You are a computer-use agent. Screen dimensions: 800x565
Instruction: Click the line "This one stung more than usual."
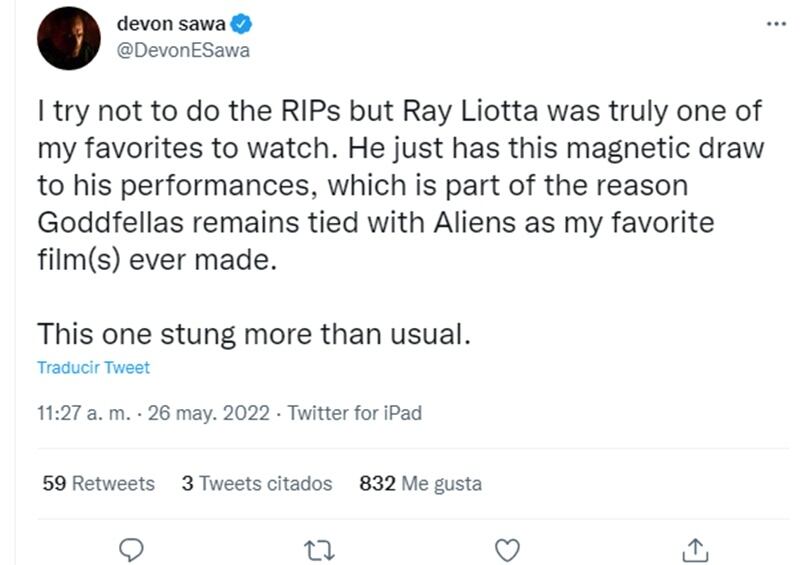click(252, 334)
